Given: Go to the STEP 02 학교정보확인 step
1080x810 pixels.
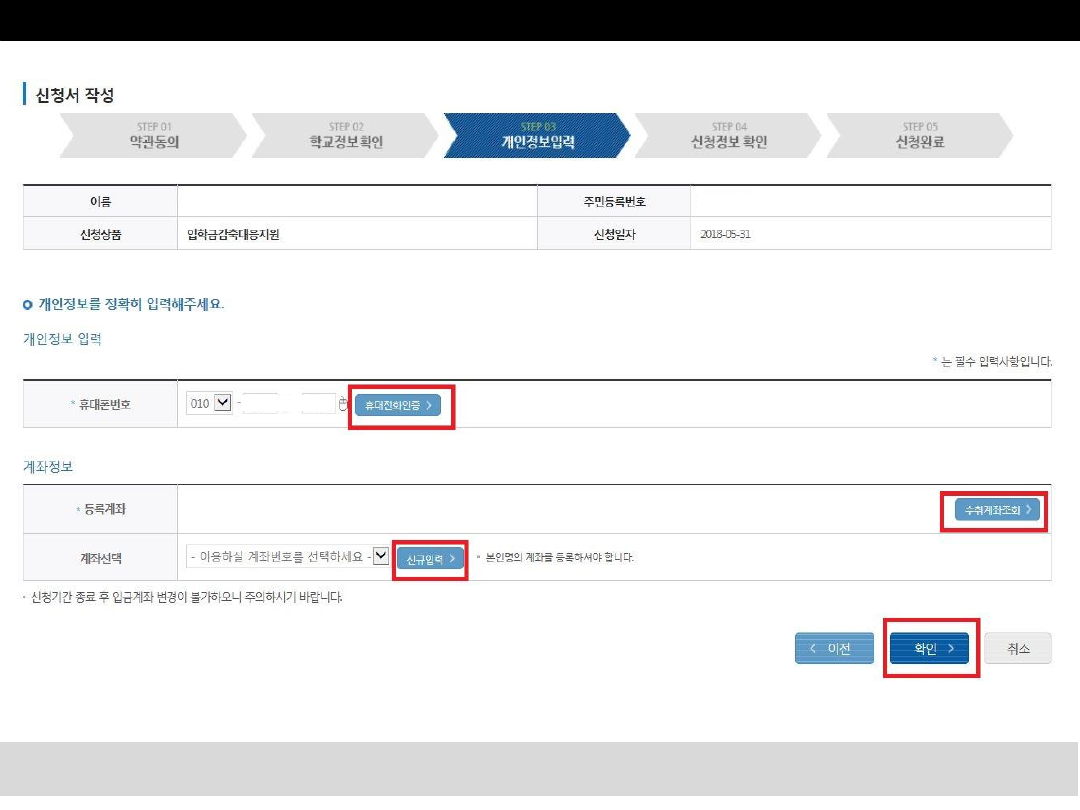Looking at the screenshot, I should [345, 136].
